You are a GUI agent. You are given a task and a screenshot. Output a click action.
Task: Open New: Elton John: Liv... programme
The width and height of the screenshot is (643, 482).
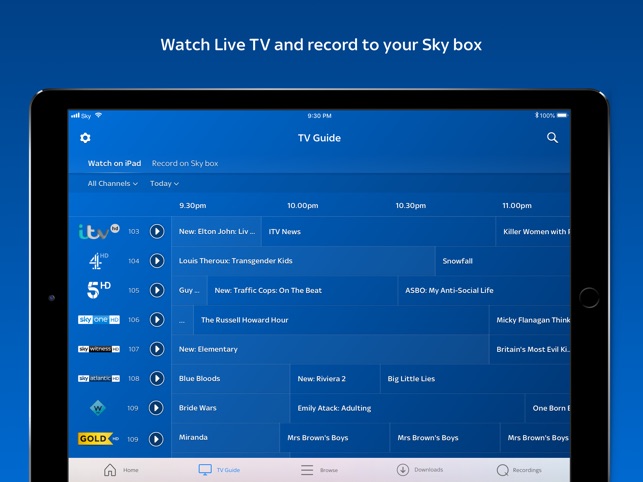click(217, 231)
